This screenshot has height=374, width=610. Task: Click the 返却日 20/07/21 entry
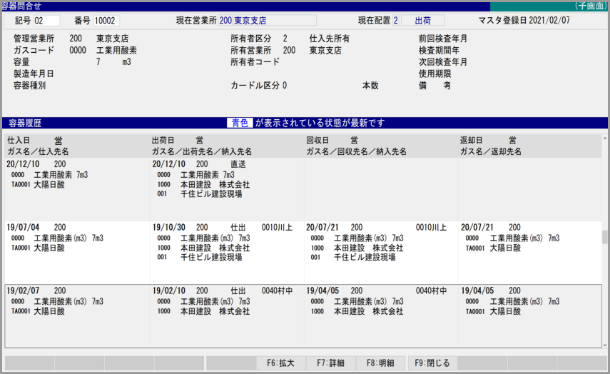(x=477, y=227)
